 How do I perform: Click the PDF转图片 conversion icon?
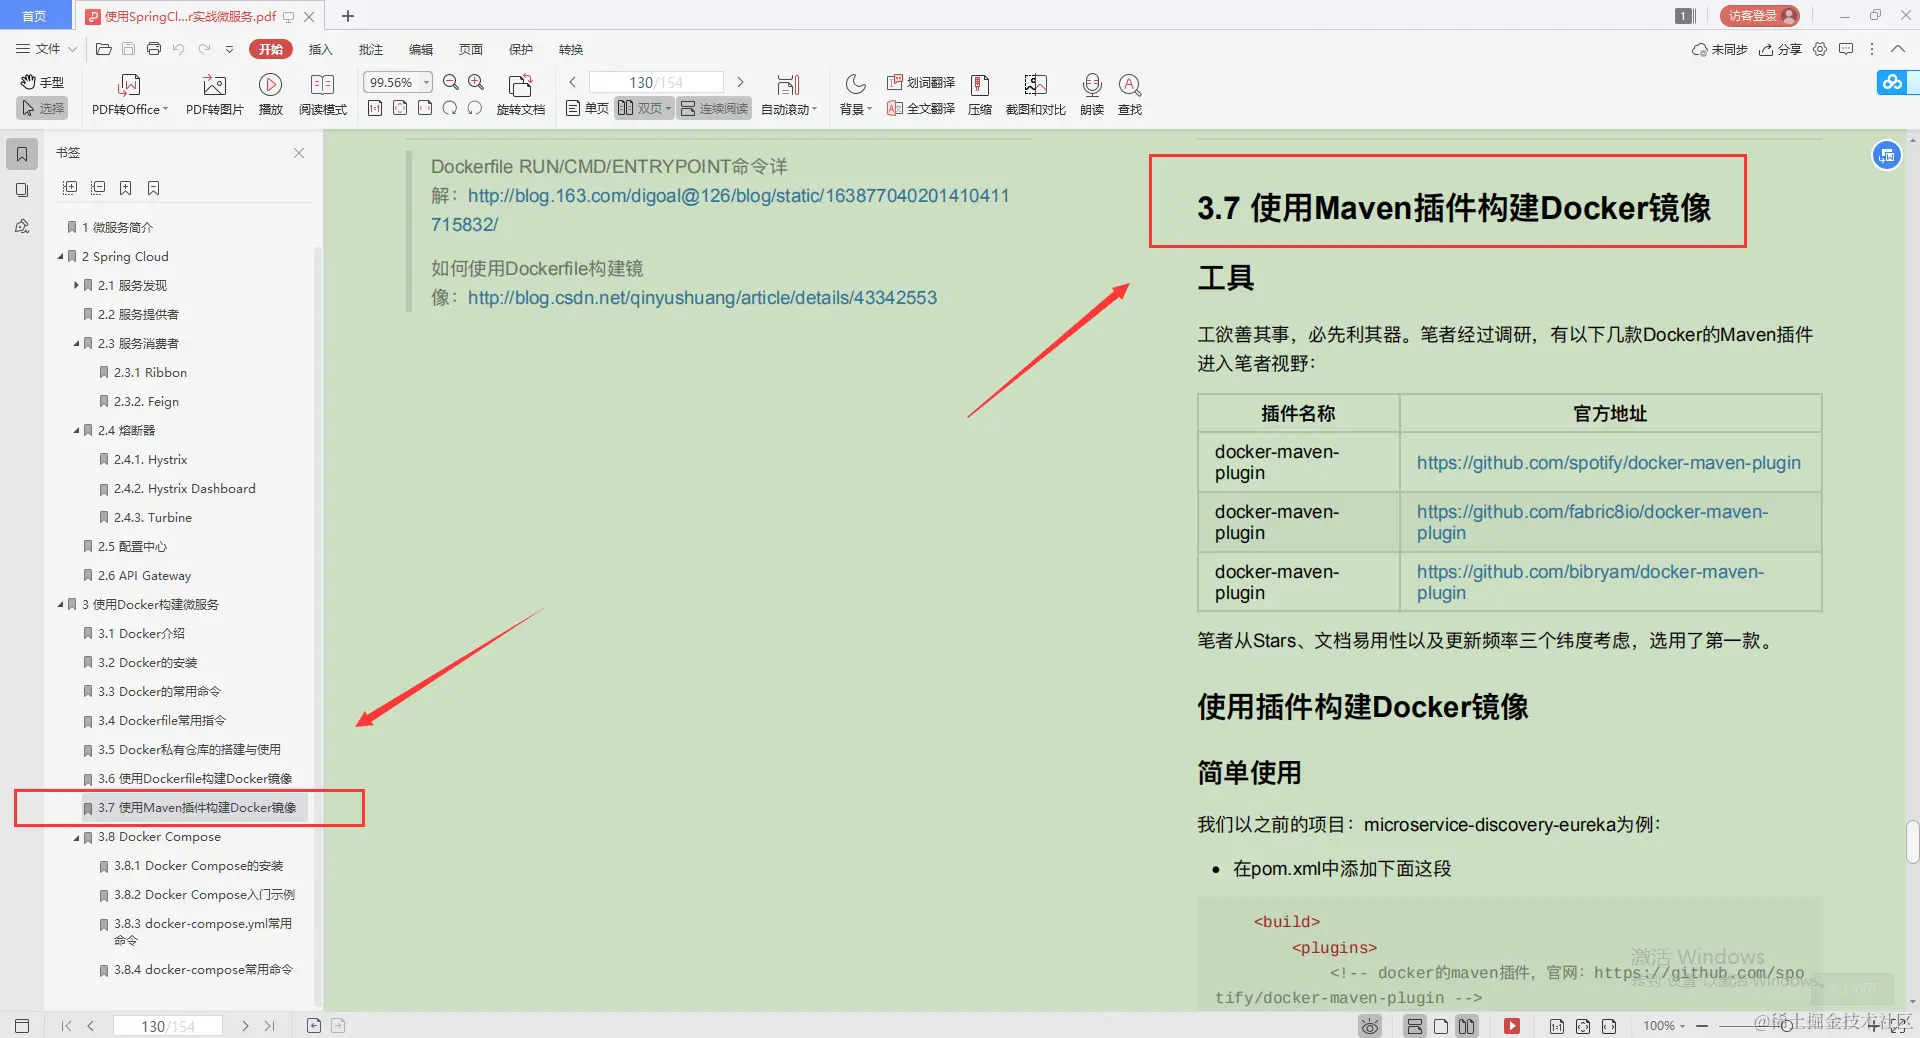213,95
